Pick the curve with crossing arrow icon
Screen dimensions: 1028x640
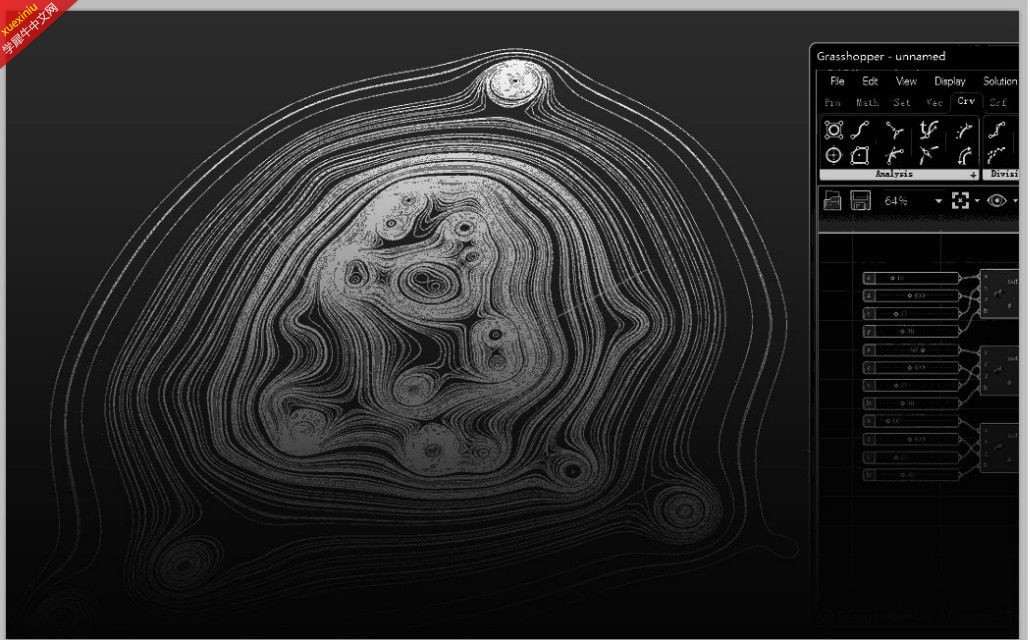click(894, 155)
